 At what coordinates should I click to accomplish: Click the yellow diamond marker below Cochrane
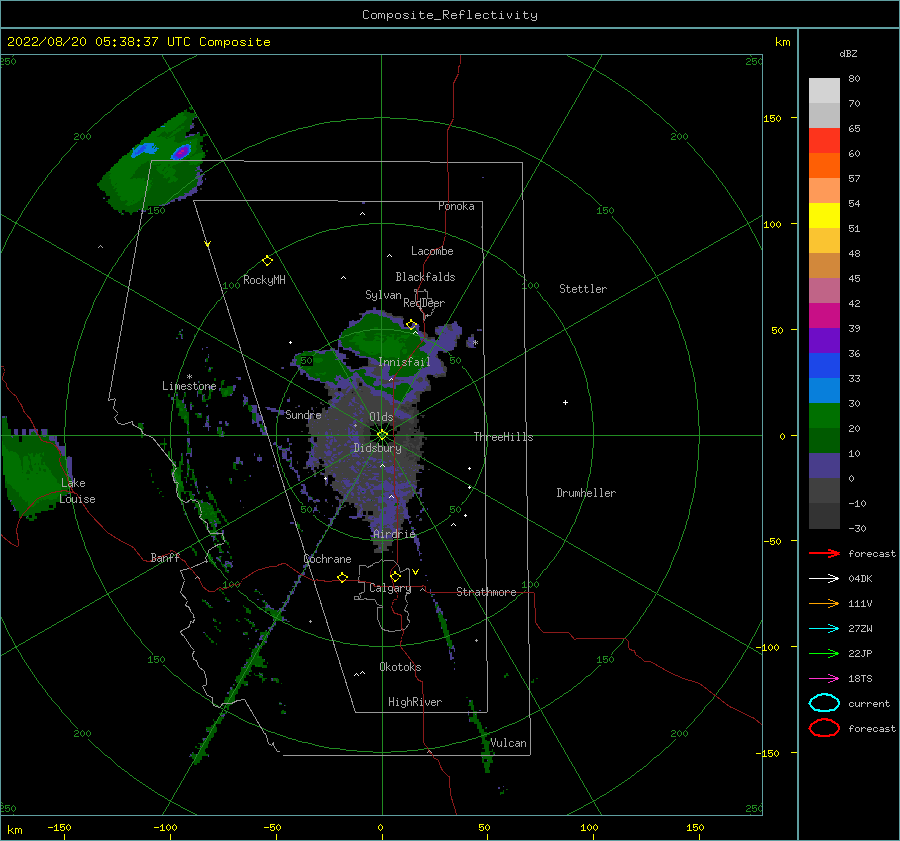pos(343,577)
